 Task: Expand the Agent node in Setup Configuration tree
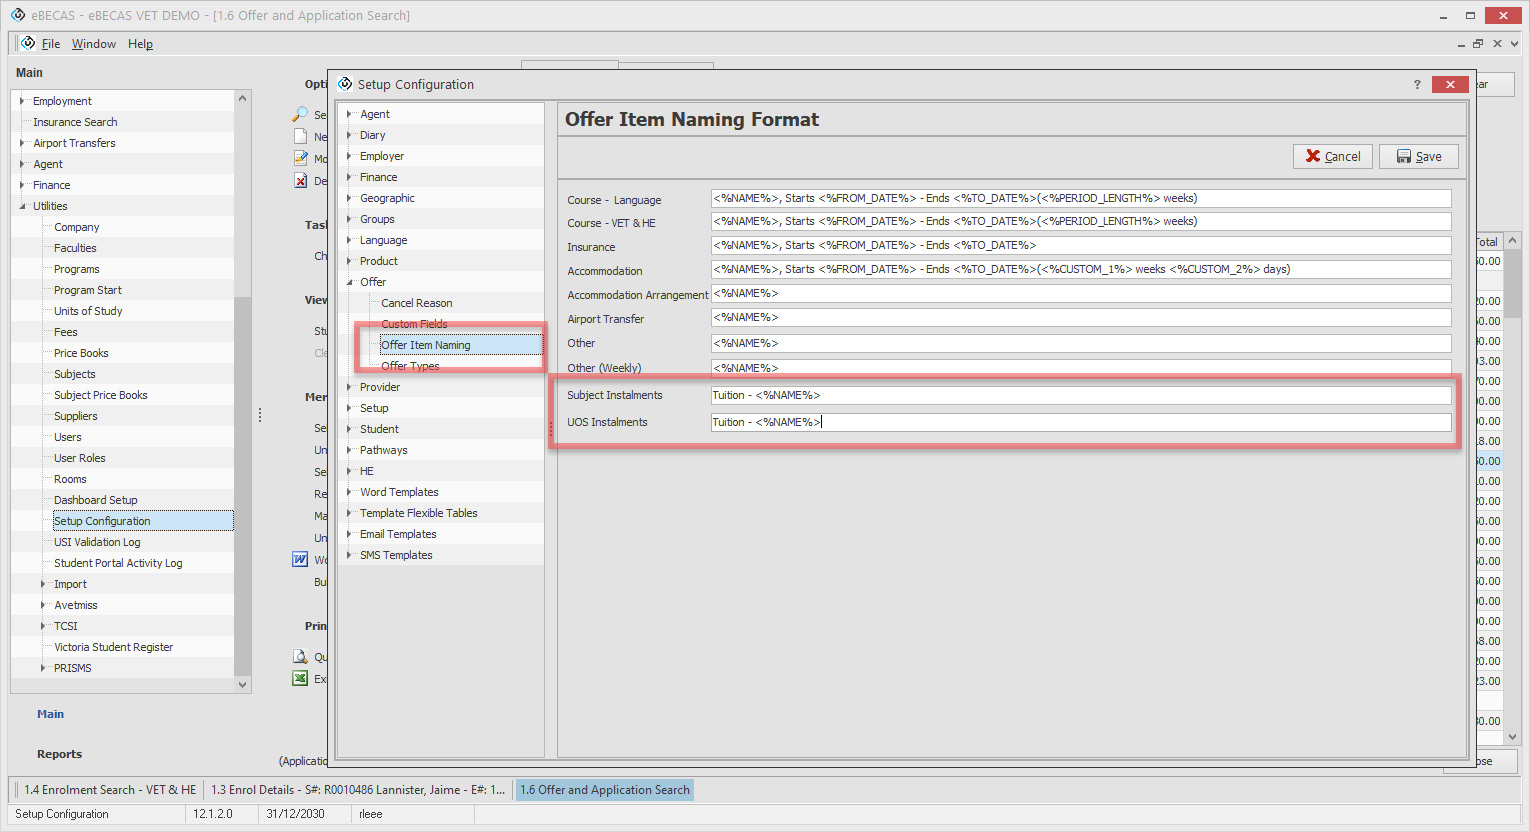click(x=349, y=114)
